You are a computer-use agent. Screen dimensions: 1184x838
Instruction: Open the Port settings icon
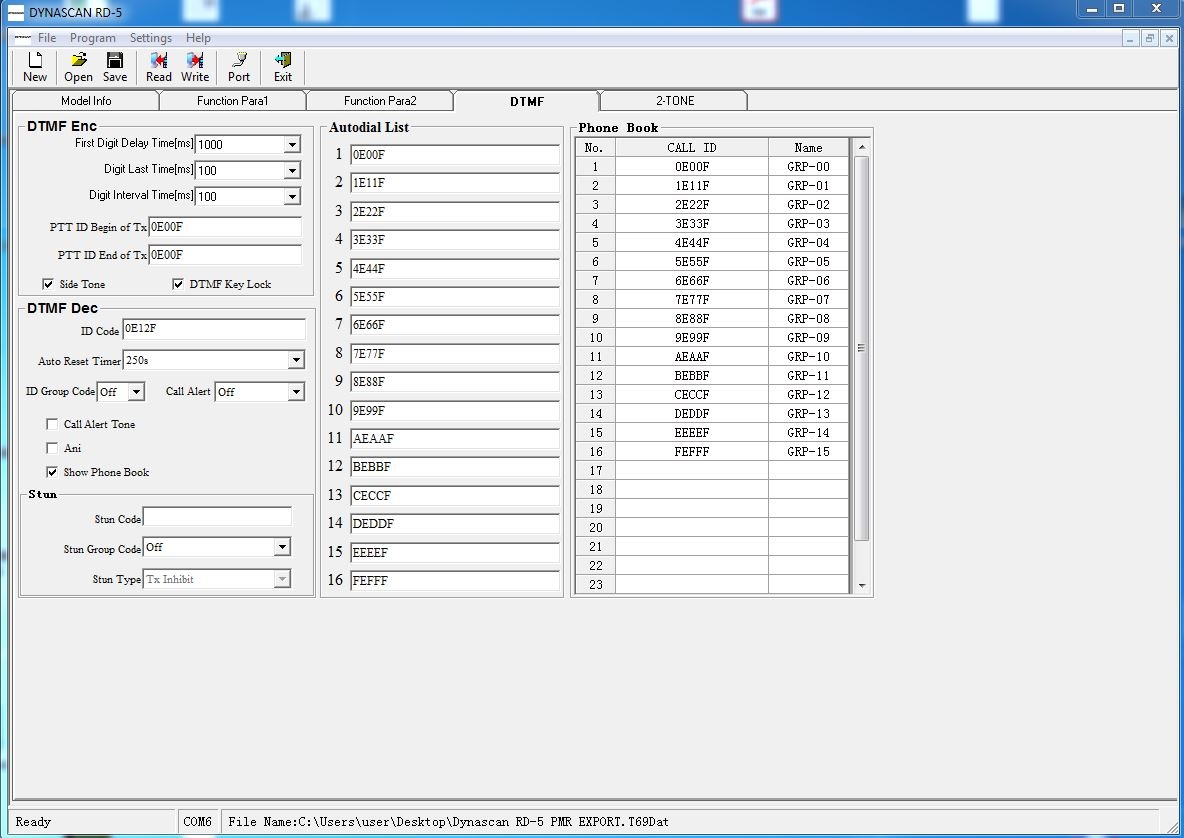[x=239, y=67]
